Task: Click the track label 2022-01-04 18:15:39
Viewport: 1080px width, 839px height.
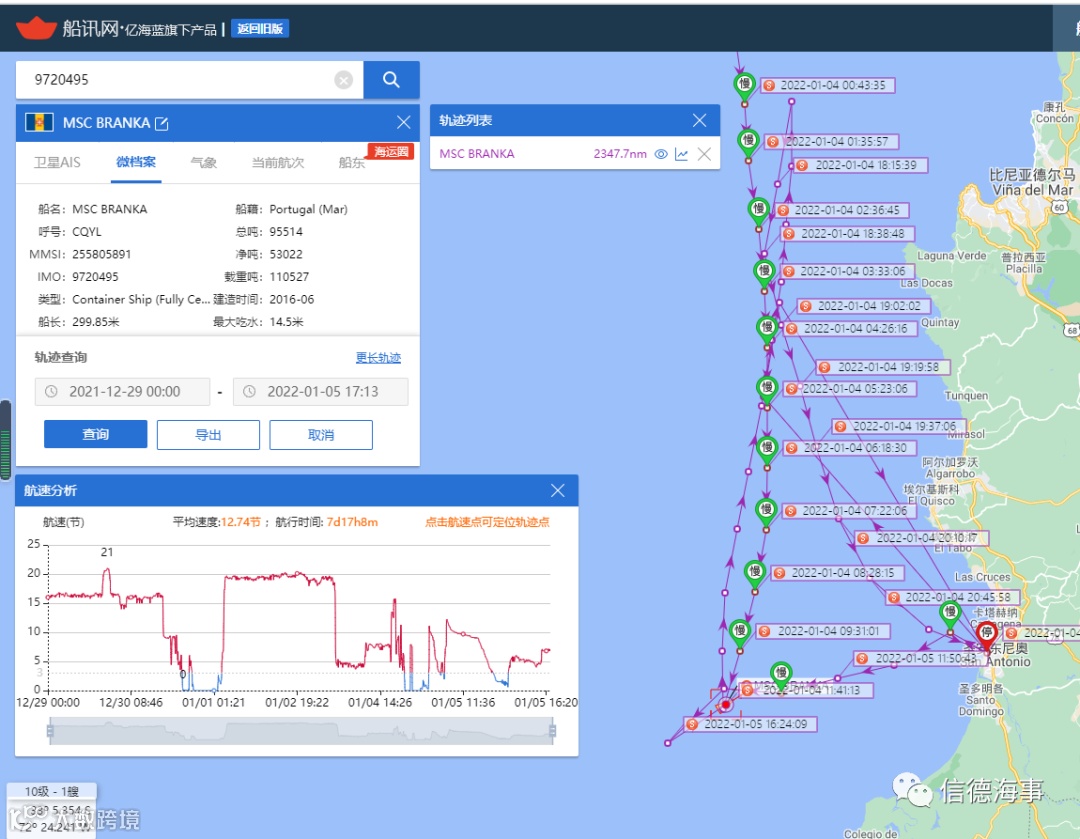Action: click(859, 165)
